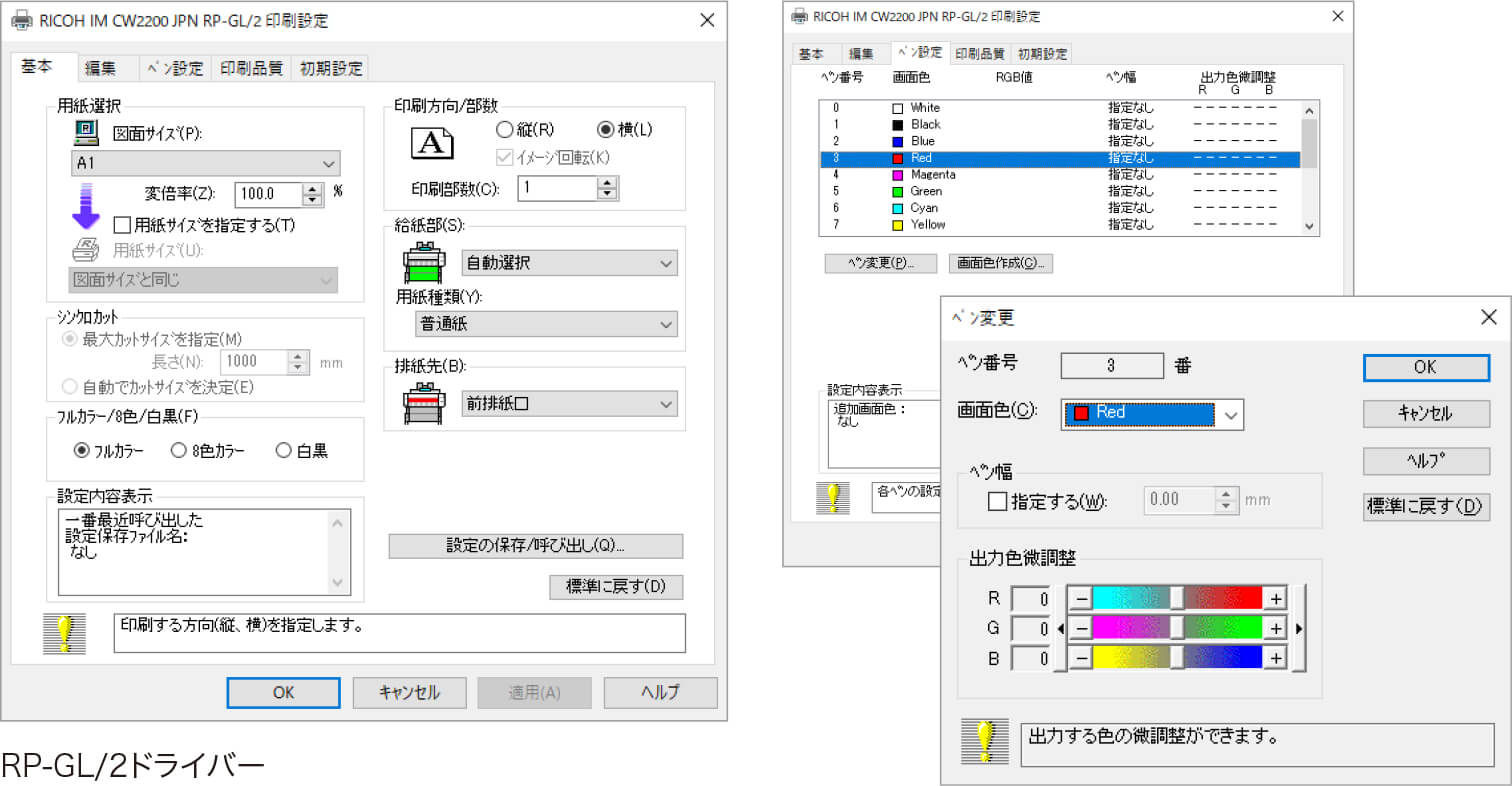This screenshot has height=786, width=1512.
Task: Click the help exclamation icon on Basic tab
Action: pyautogui.click(x=66, y=632)
